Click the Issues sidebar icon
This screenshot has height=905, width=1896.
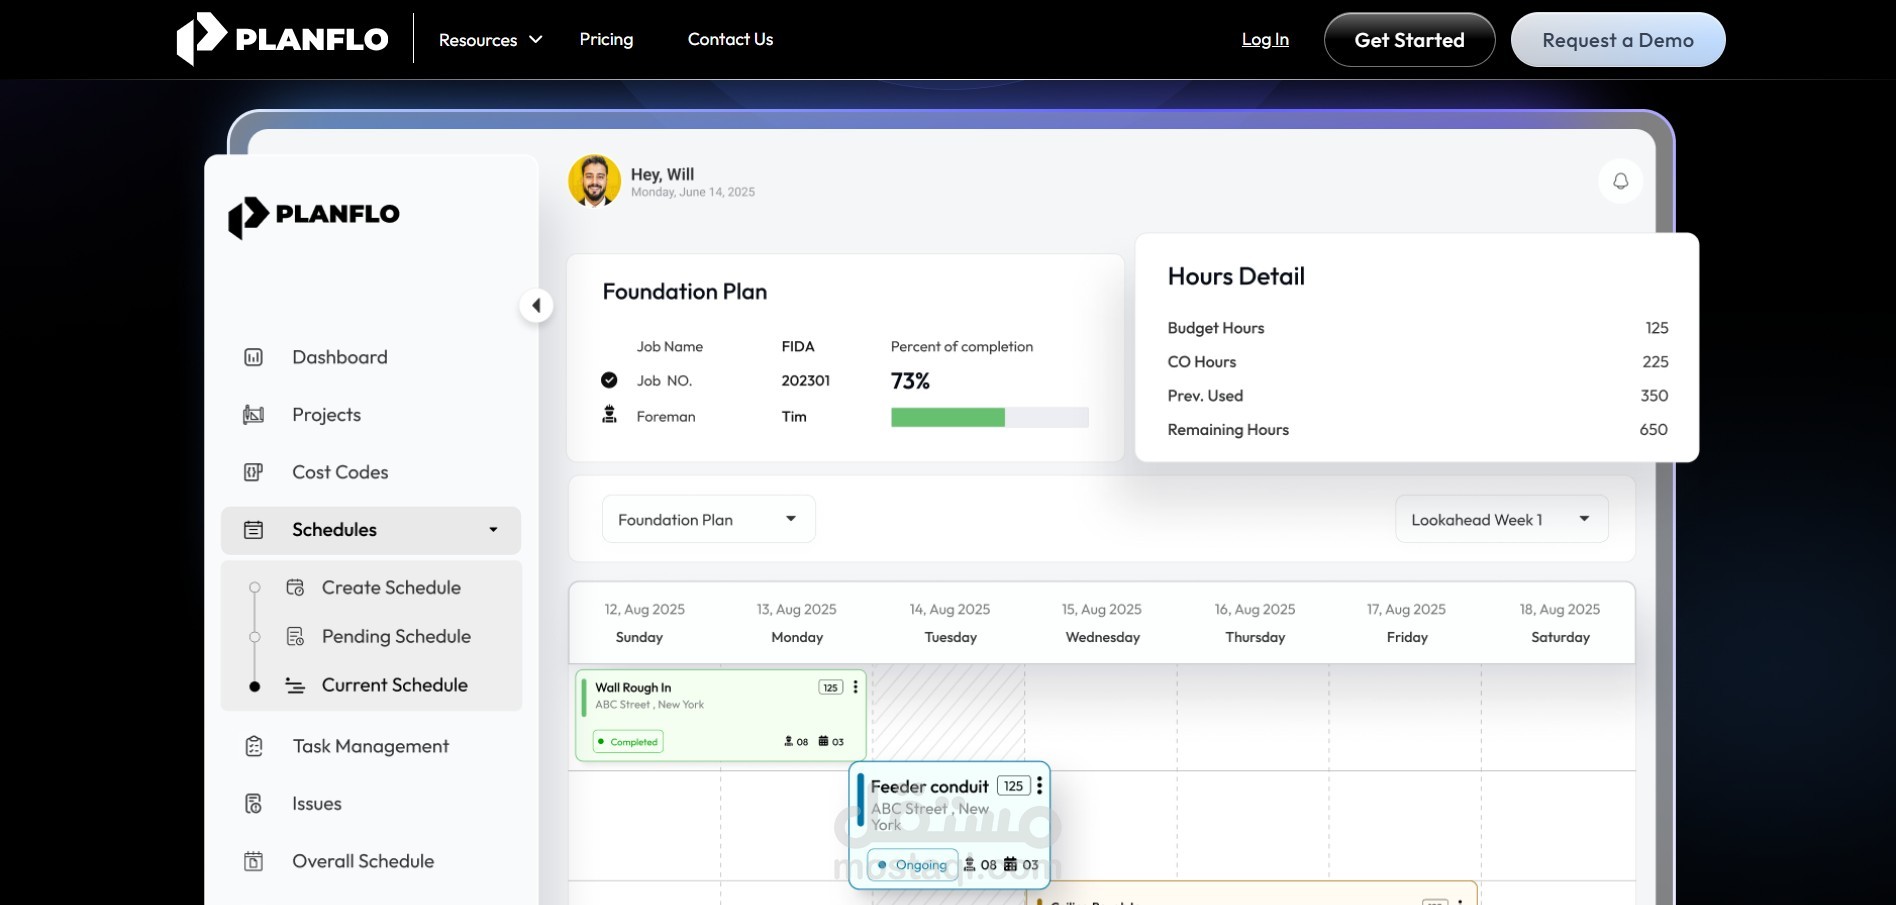point(254,804)
